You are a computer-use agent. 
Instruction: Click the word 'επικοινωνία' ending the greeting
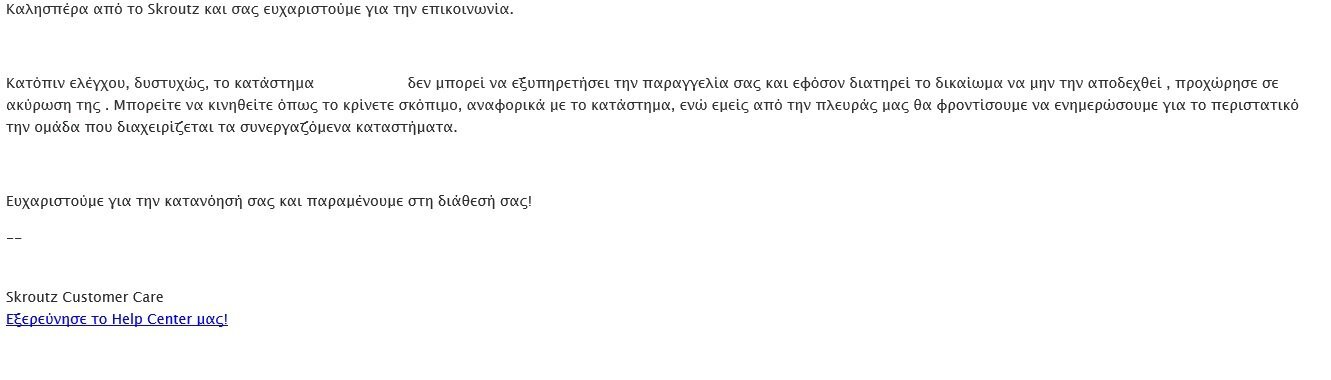(472, 10)
